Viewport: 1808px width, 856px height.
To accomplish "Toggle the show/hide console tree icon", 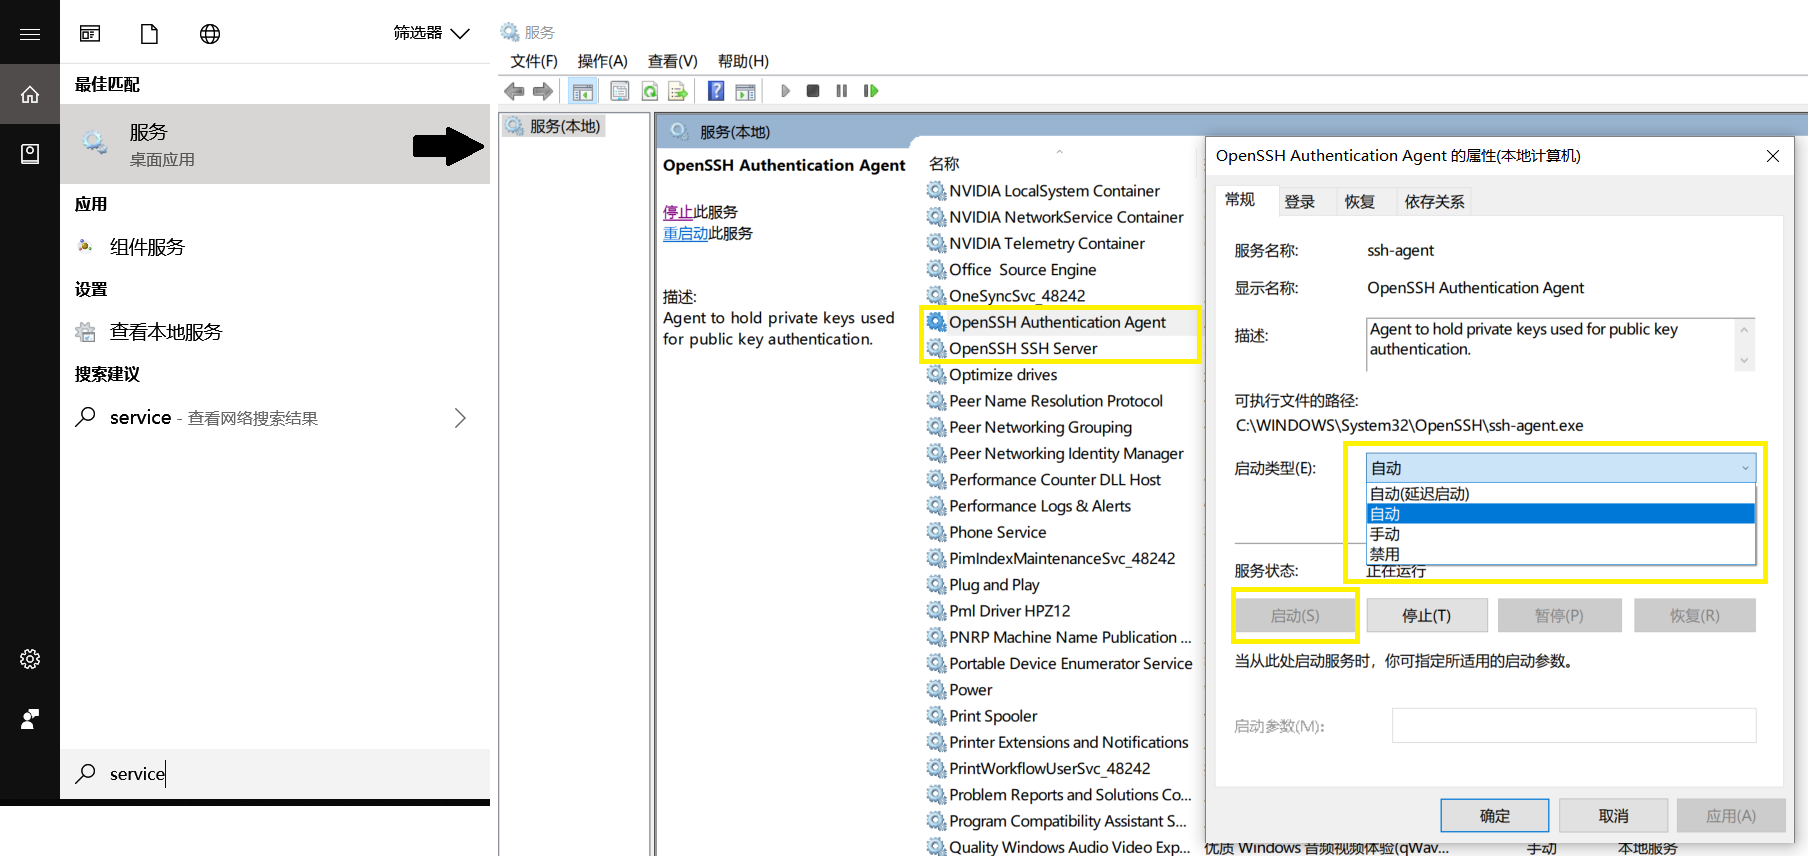I will [x=583, y=91].
